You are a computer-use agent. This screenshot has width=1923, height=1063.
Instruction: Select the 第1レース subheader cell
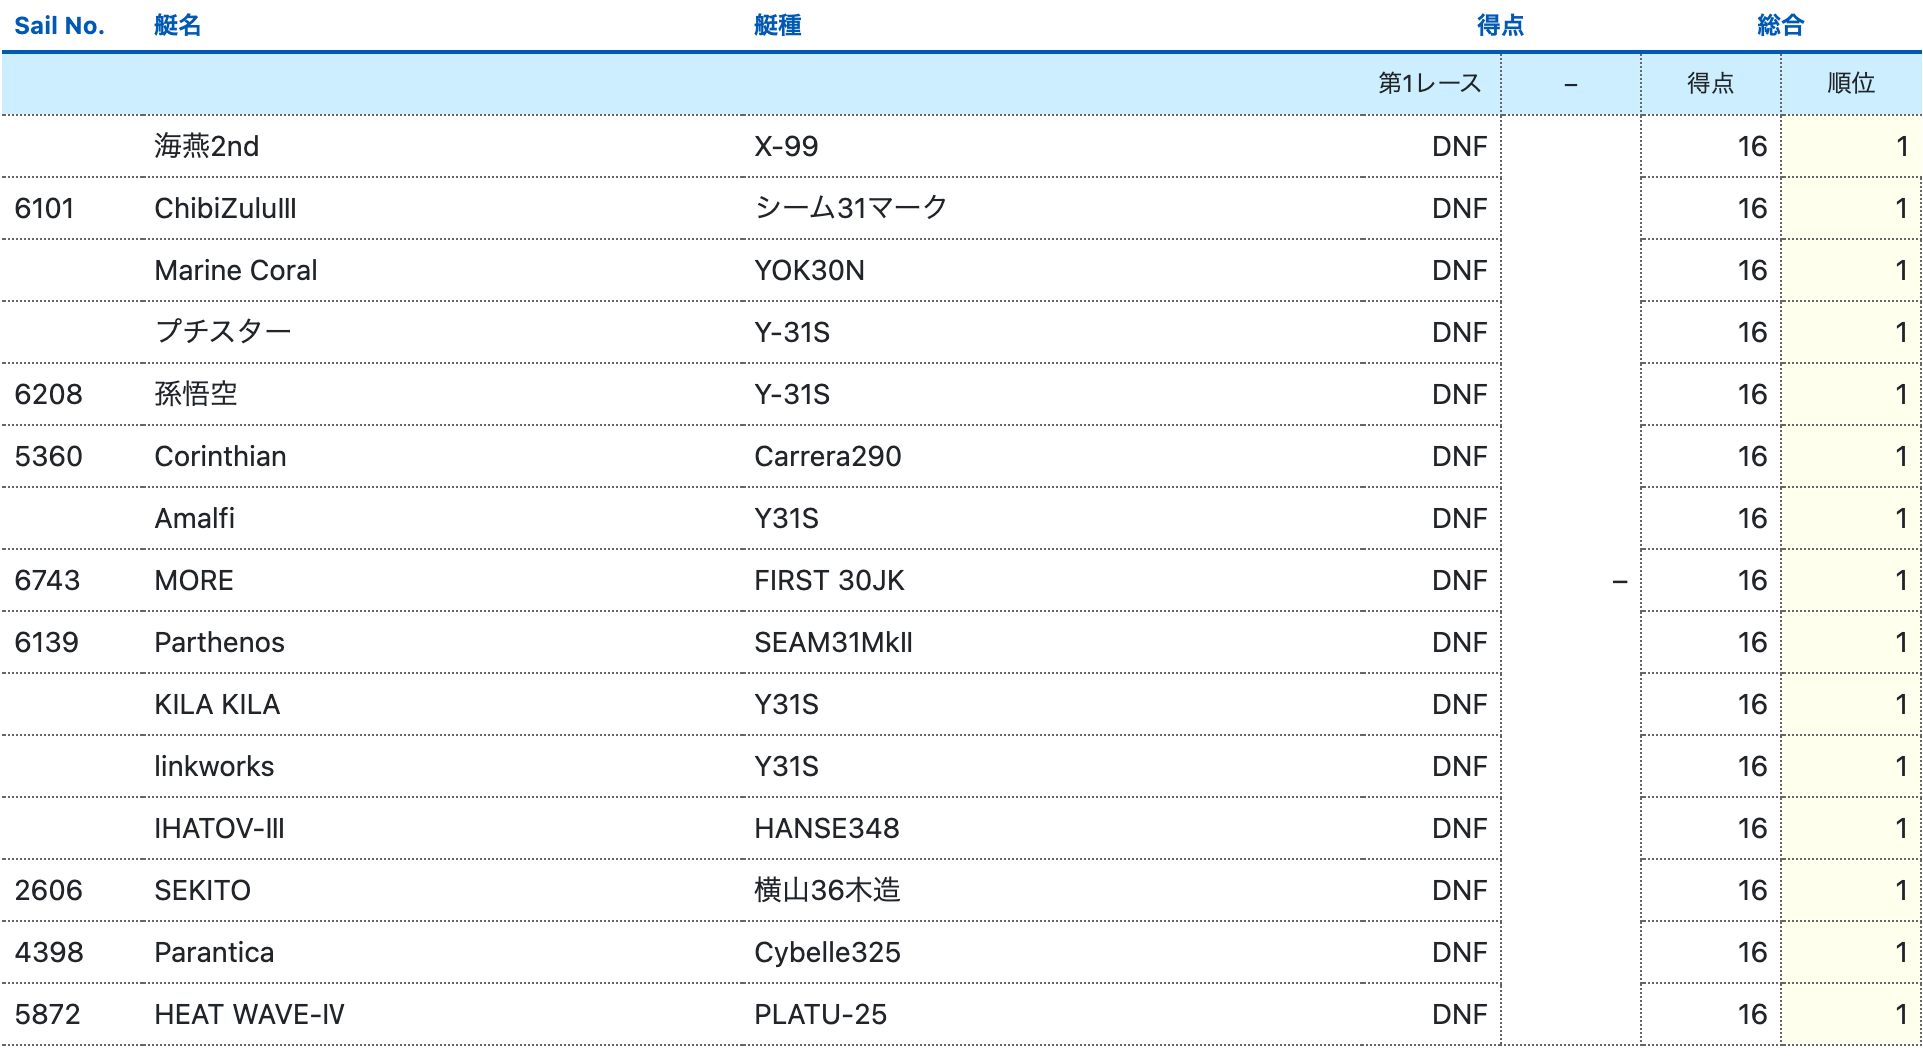pos(1429,84)
